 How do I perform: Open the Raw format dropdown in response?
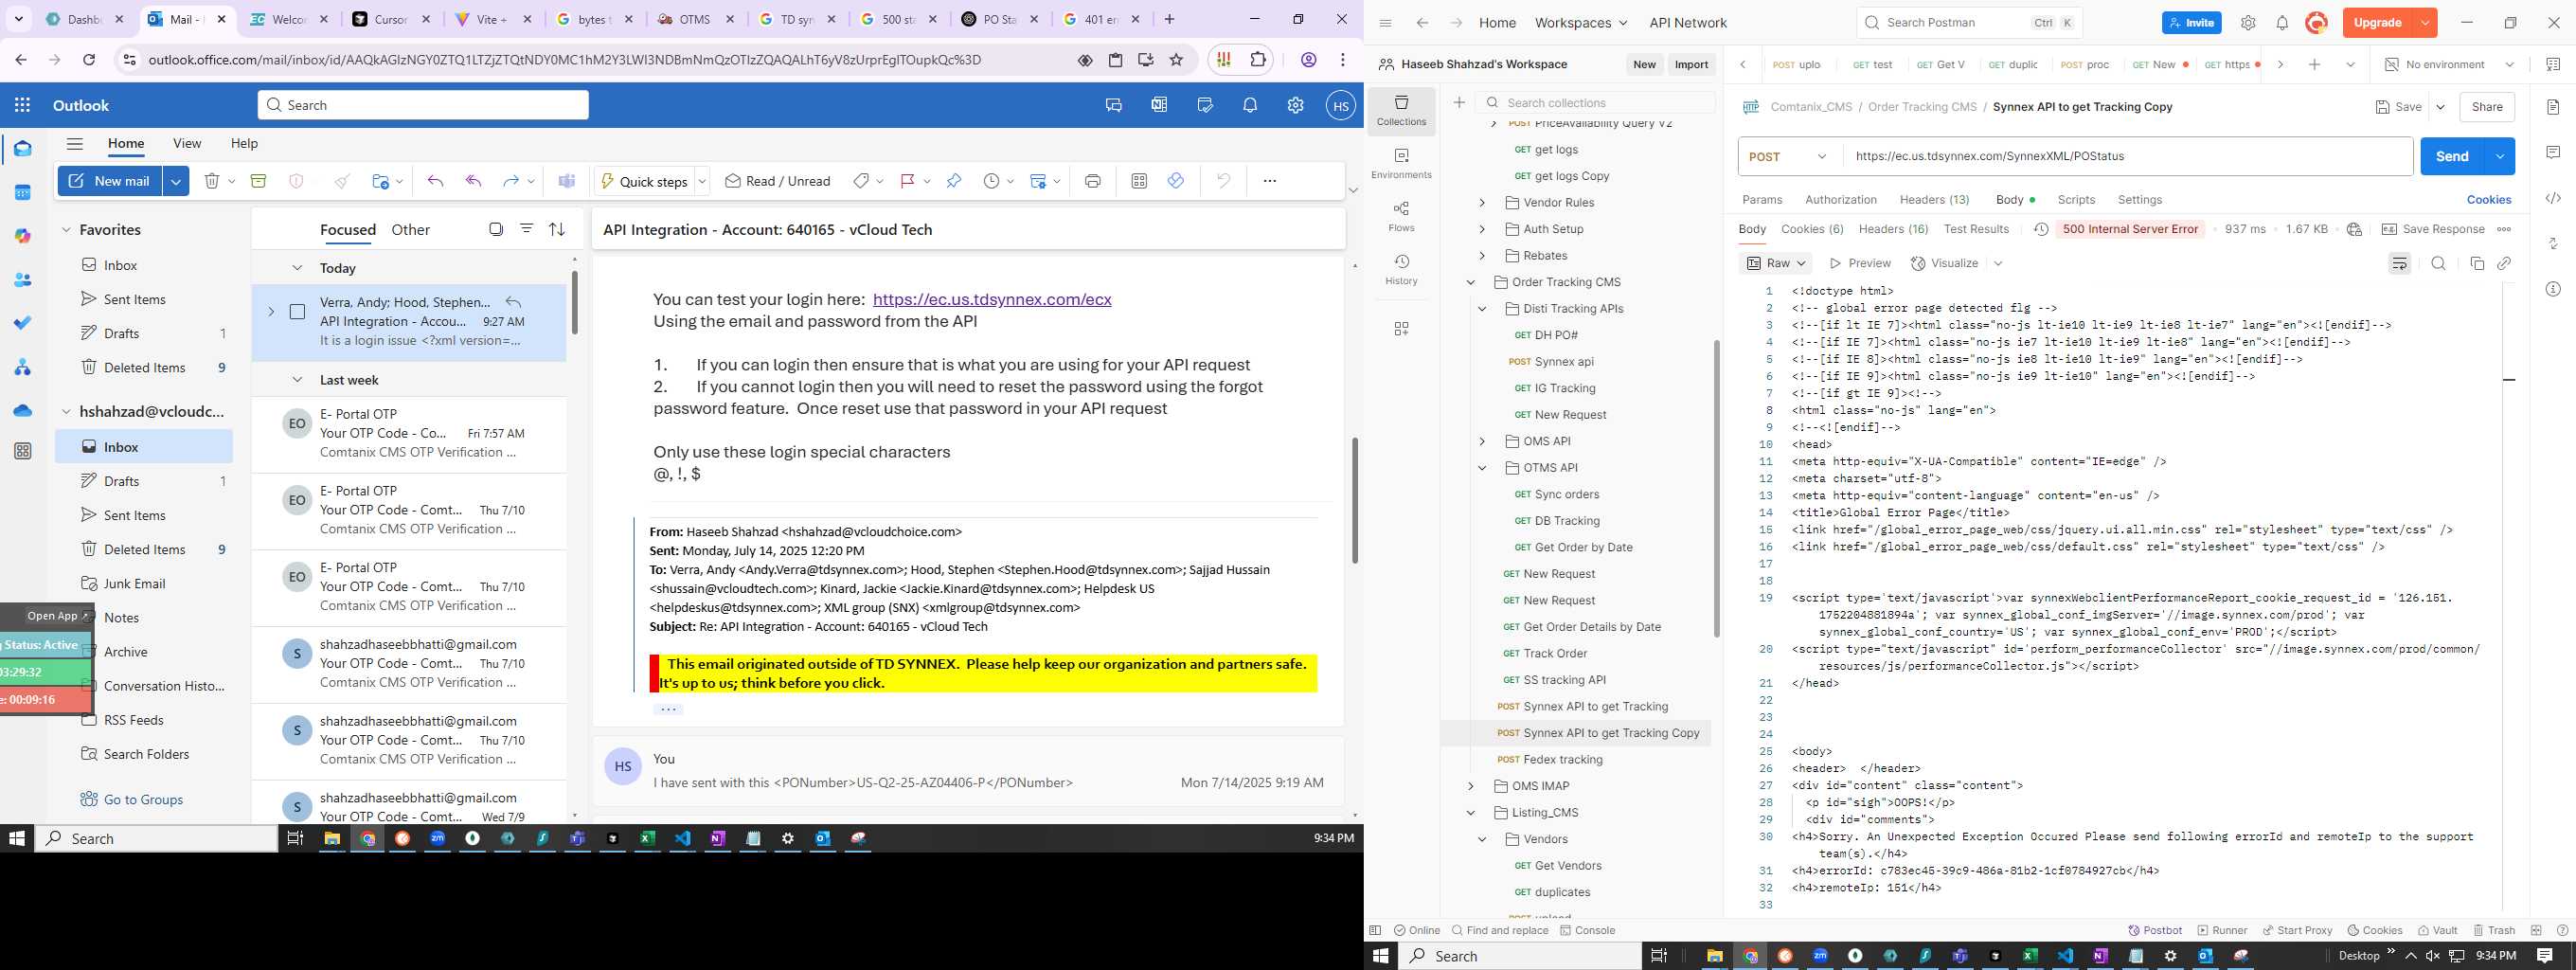[1777, 263]
